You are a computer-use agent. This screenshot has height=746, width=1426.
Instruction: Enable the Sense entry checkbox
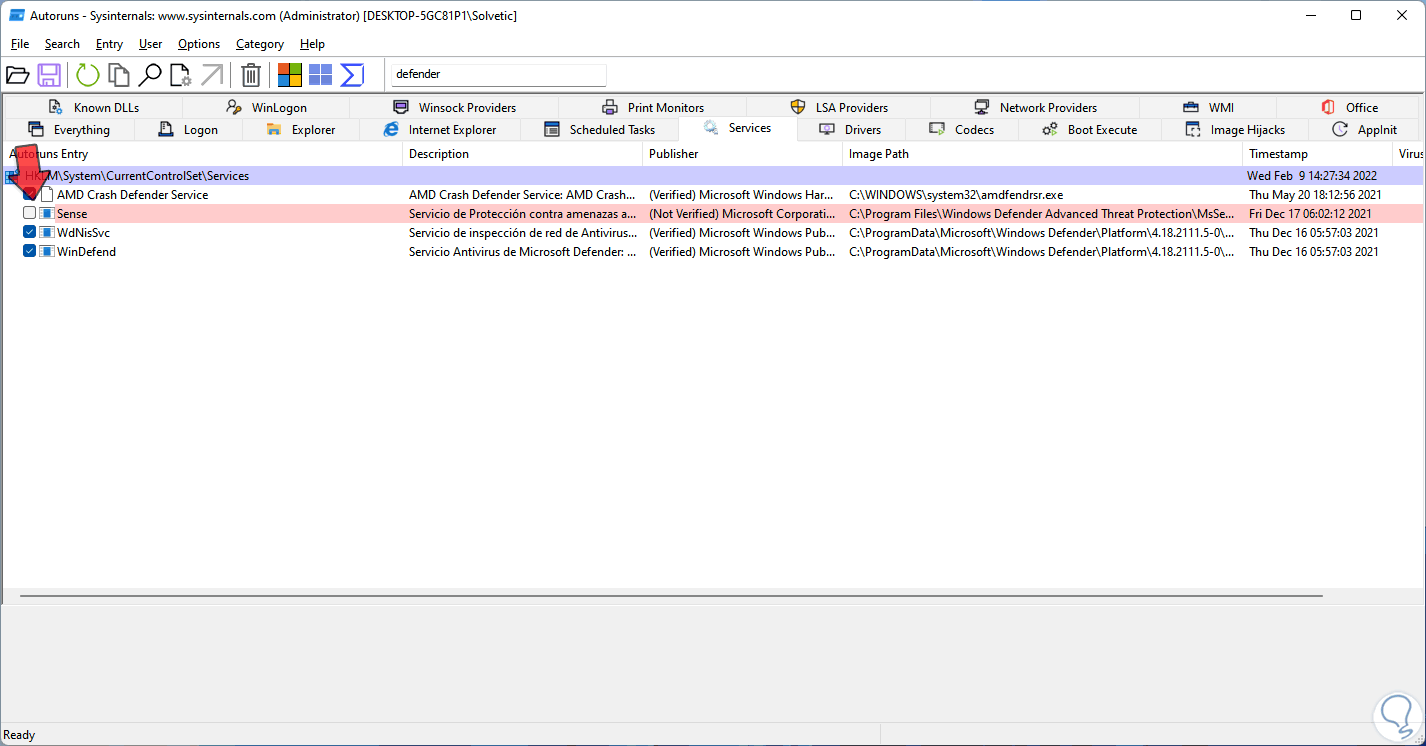pos(30,214)
